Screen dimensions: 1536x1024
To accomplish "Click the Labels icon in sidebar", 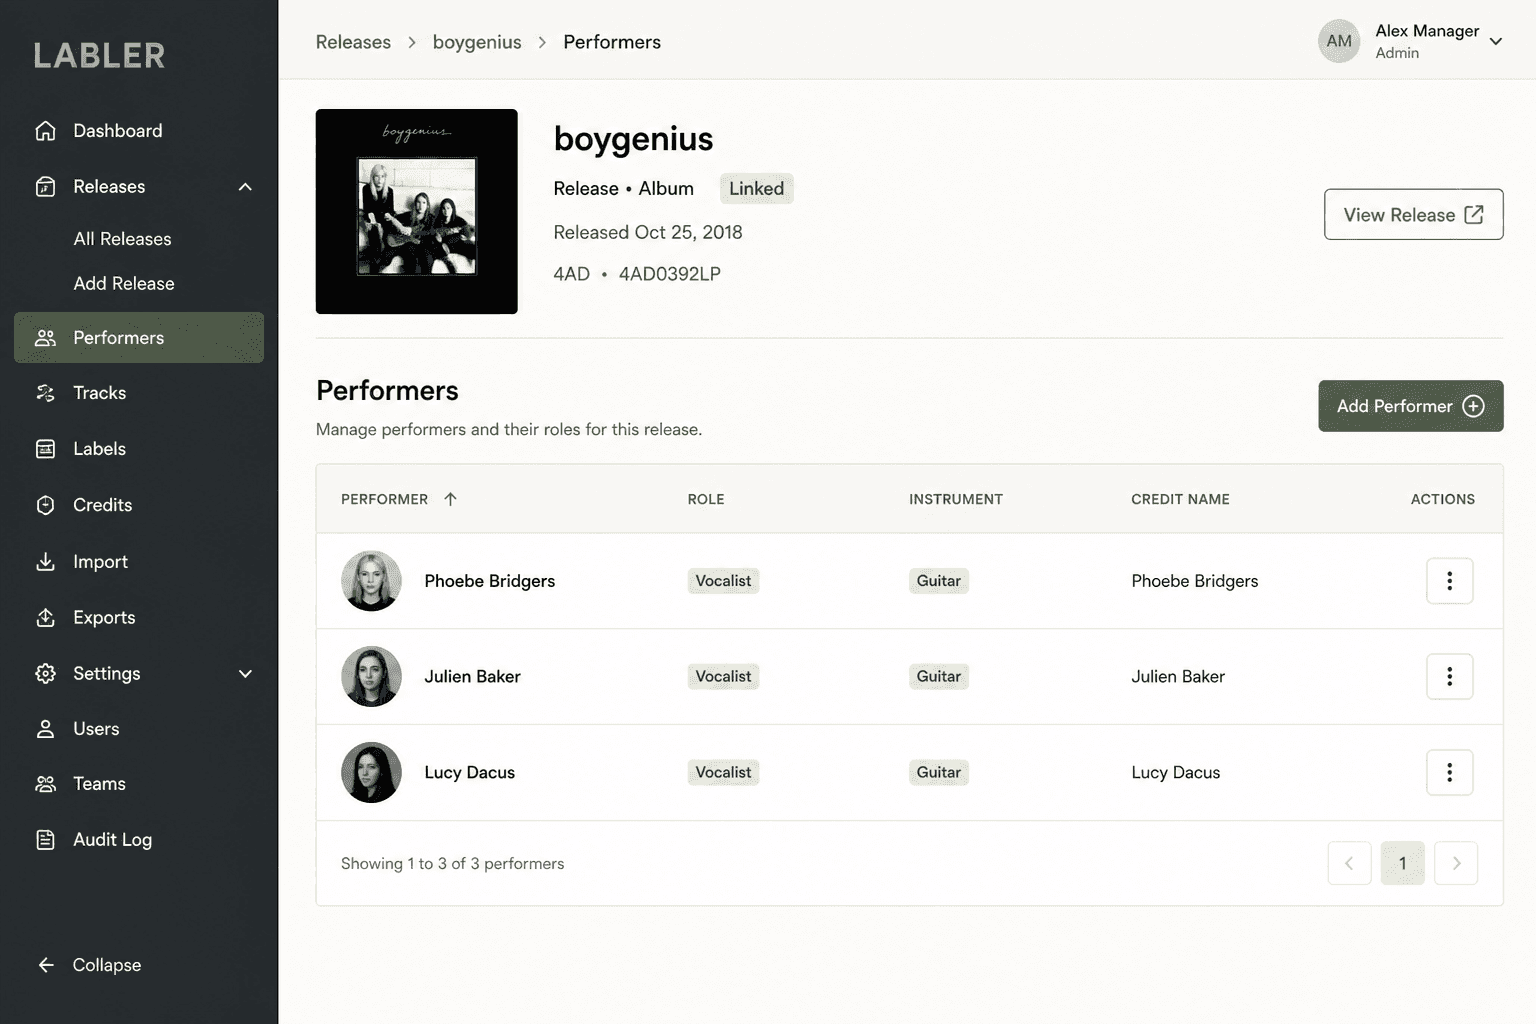I will (x=45, y=449).
